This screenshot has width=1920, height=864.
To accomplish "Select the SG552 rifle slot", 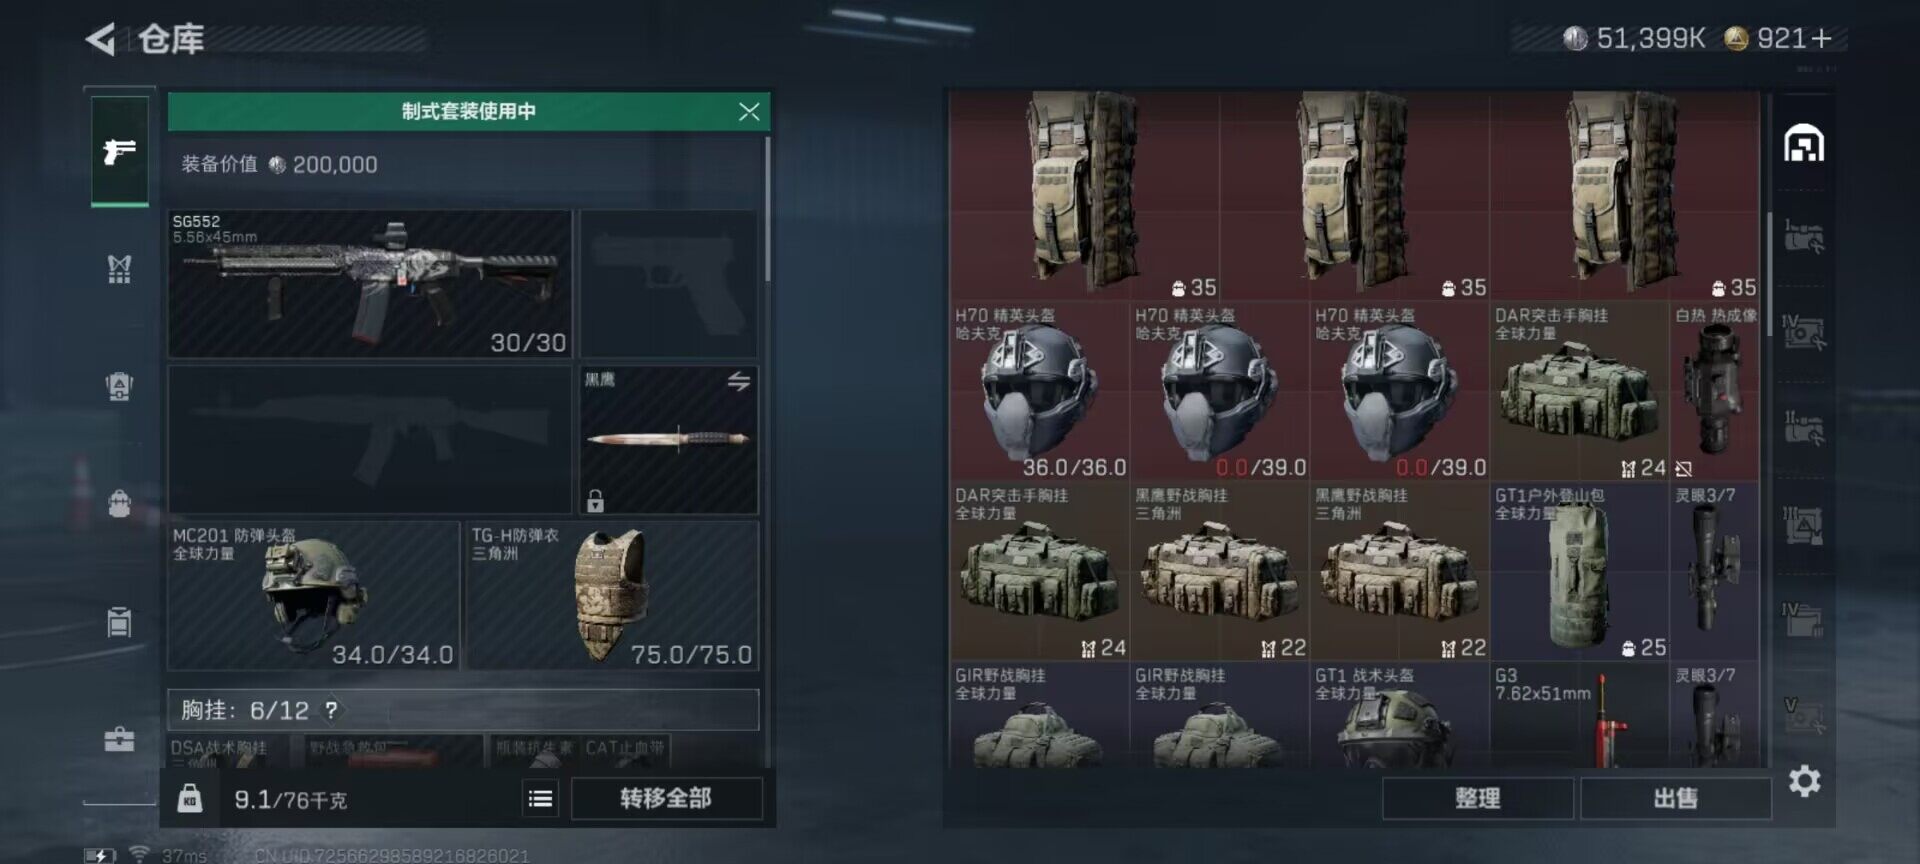I will [370, 284].
